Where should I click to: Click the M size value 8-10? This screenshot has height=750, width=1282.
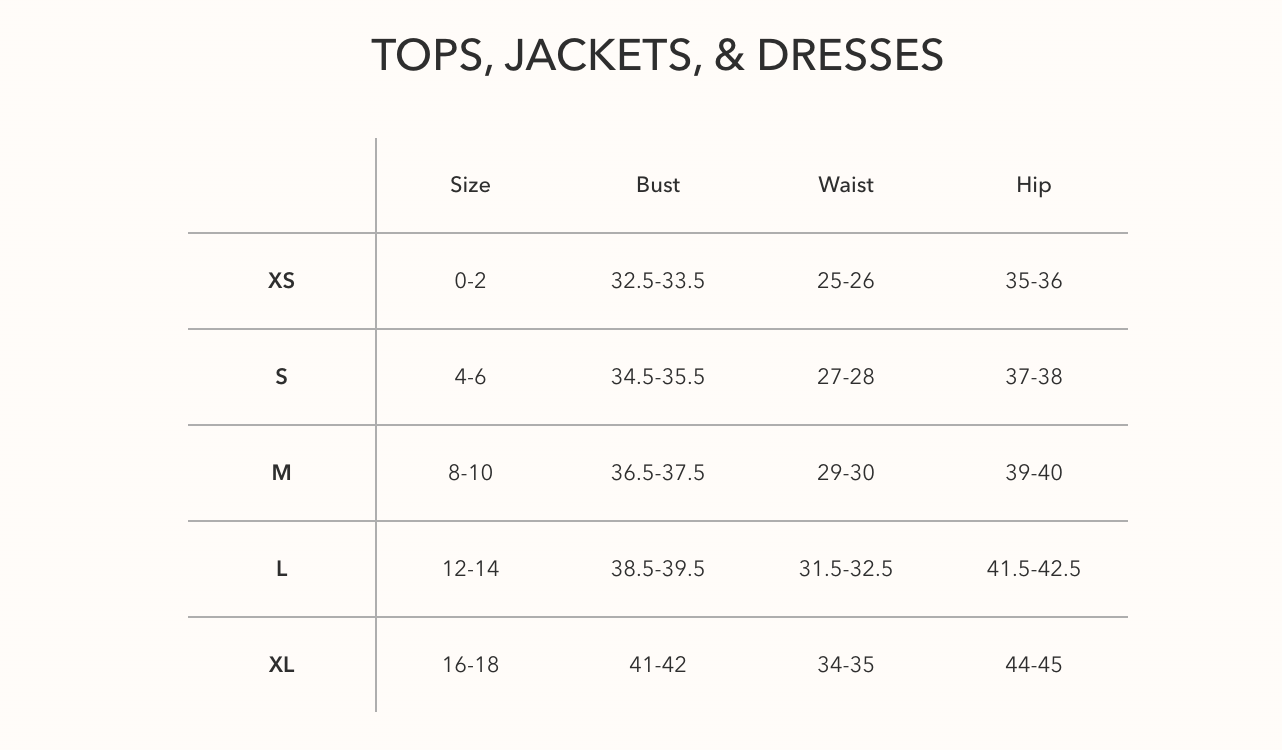coord(470,473)
